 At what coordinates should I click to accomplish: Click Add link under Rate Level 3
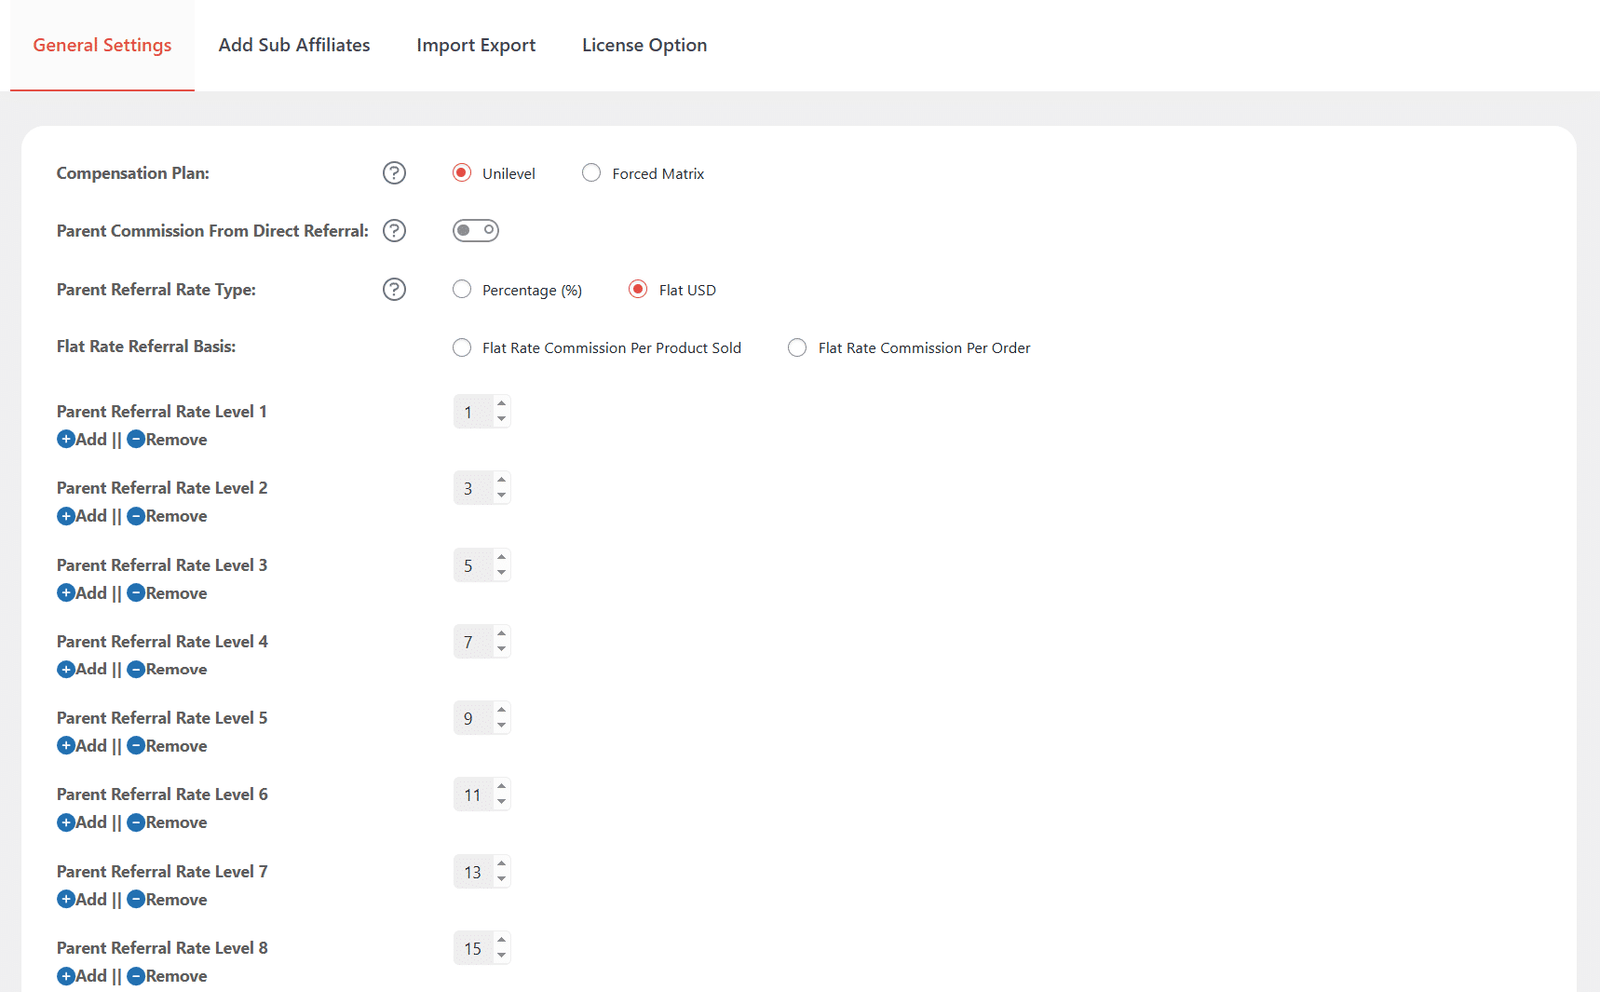pos(91,593)
